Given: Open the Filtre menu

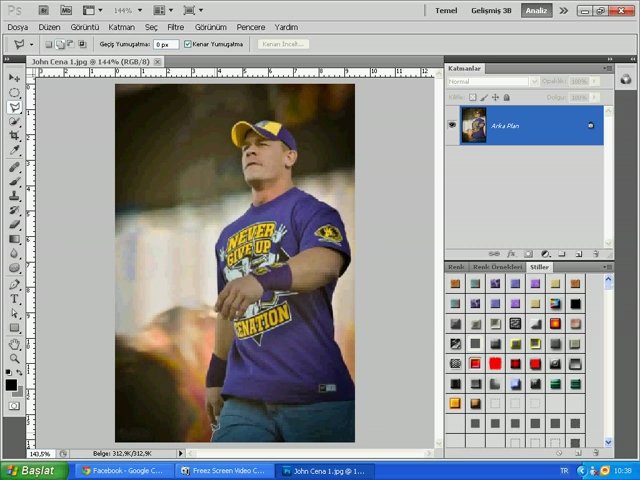Looking at the screenshot, I should pos(176,27).
